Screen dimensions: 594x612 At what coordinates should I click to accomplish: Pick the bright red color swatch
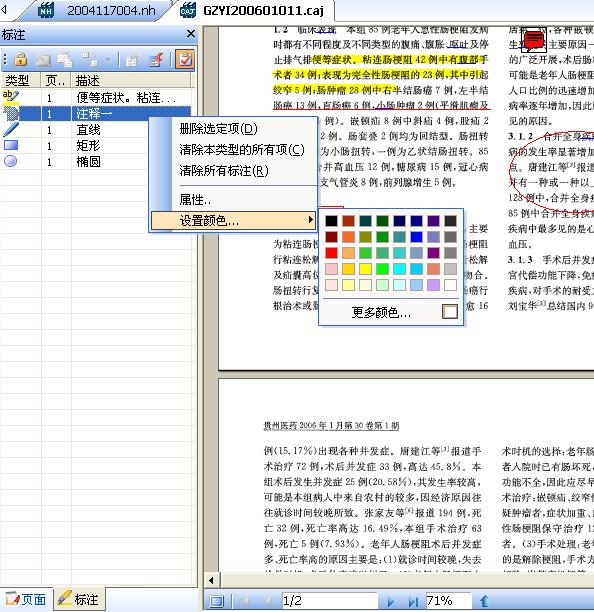click(331, 253)
